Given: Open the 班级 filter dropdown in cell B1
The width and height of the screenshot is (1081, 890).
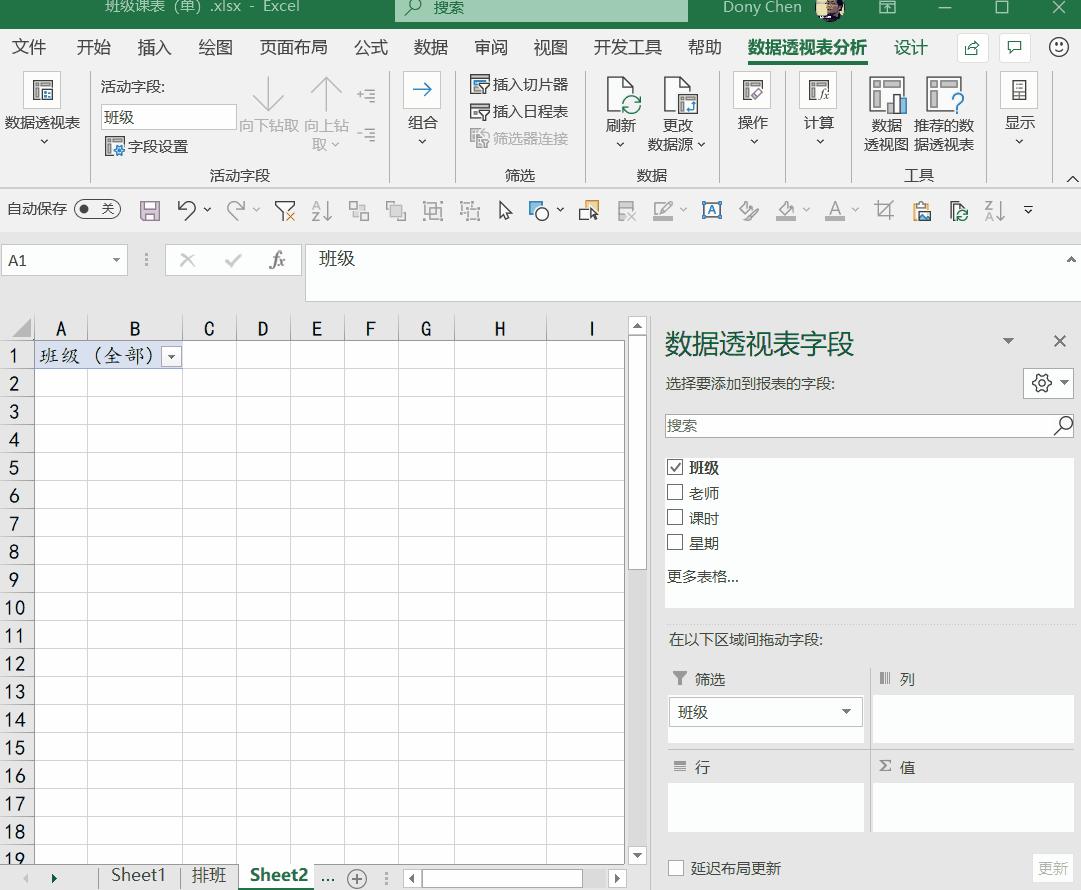Looking at the screenshot, I should [x=172, y=357].
